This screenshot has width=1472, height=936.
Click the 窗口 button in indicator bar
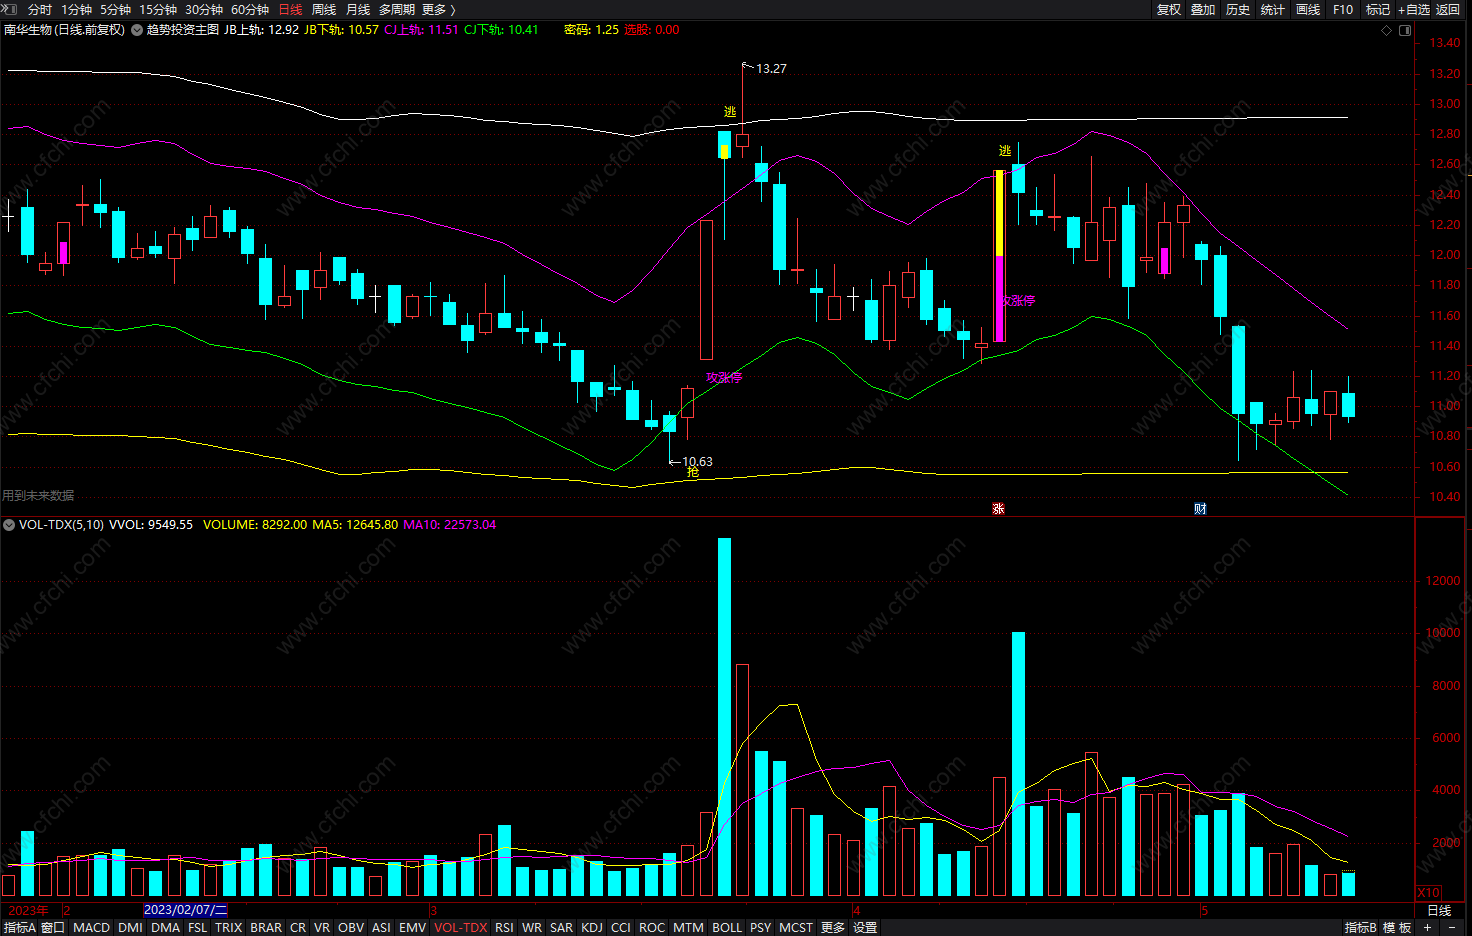point(53,928)
